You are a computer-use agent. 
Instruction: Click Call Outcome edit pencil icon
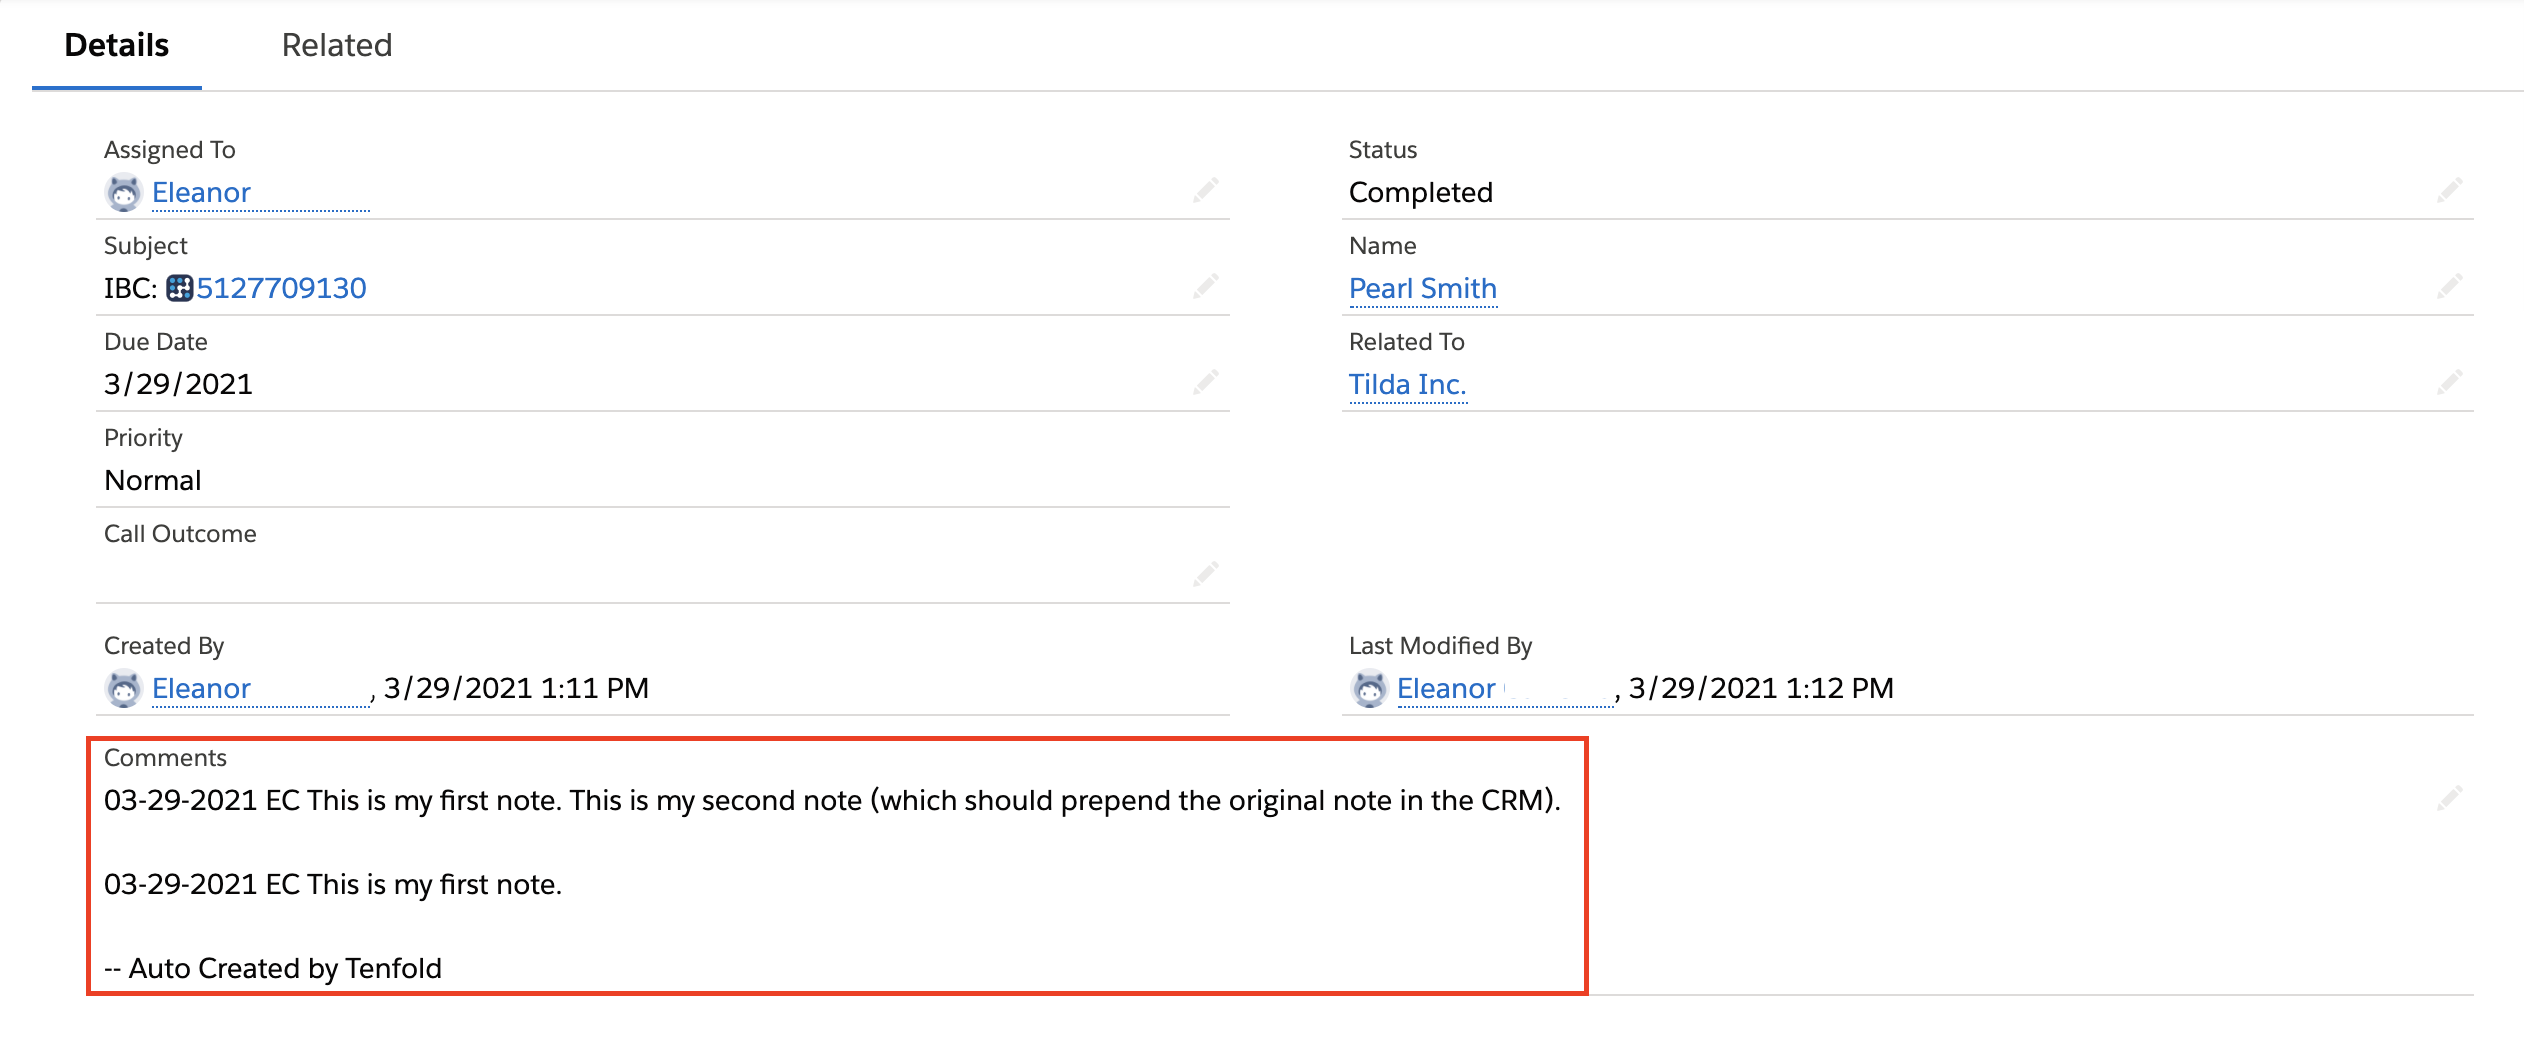click(1206, 574)
